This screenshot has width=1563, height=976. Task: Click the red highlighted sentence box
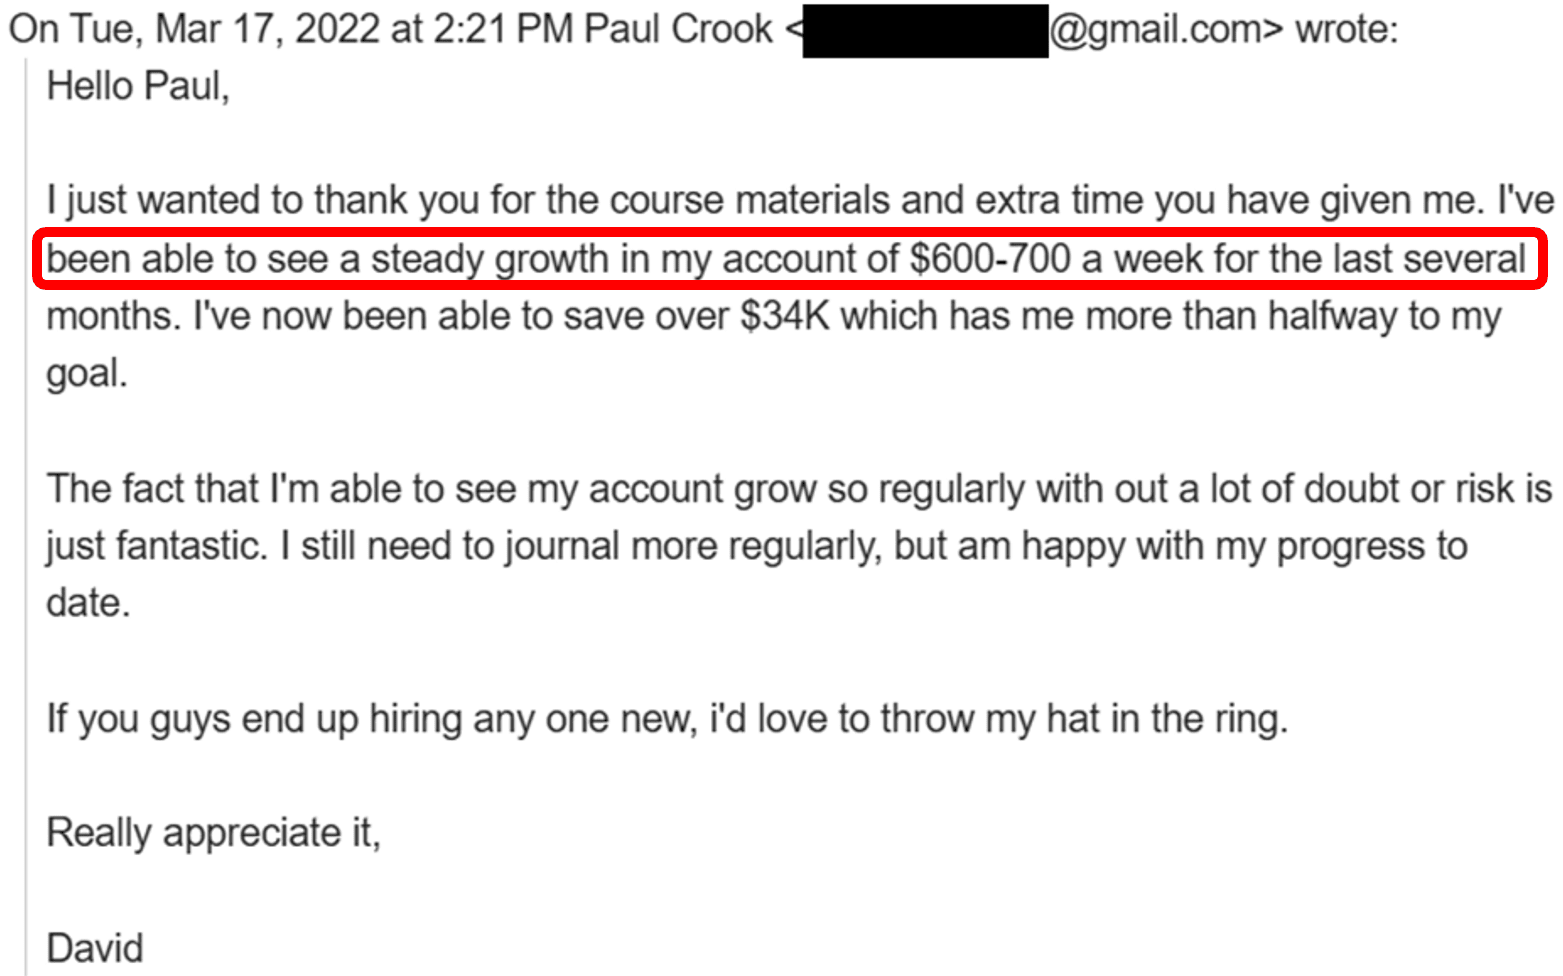coord(790,259)
